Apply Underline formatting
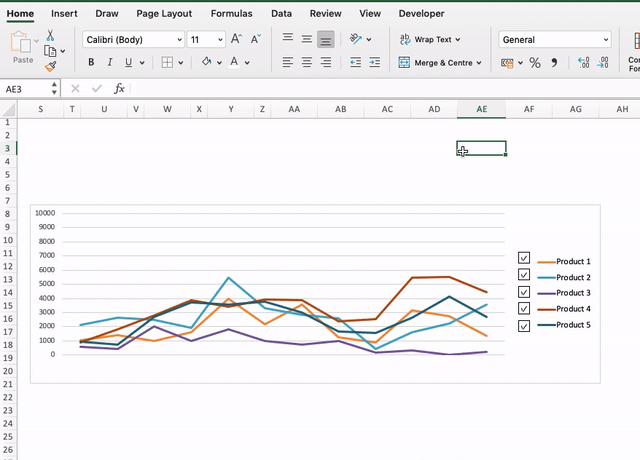The width and height of the screenshot is (640, 460). (129, 62)
